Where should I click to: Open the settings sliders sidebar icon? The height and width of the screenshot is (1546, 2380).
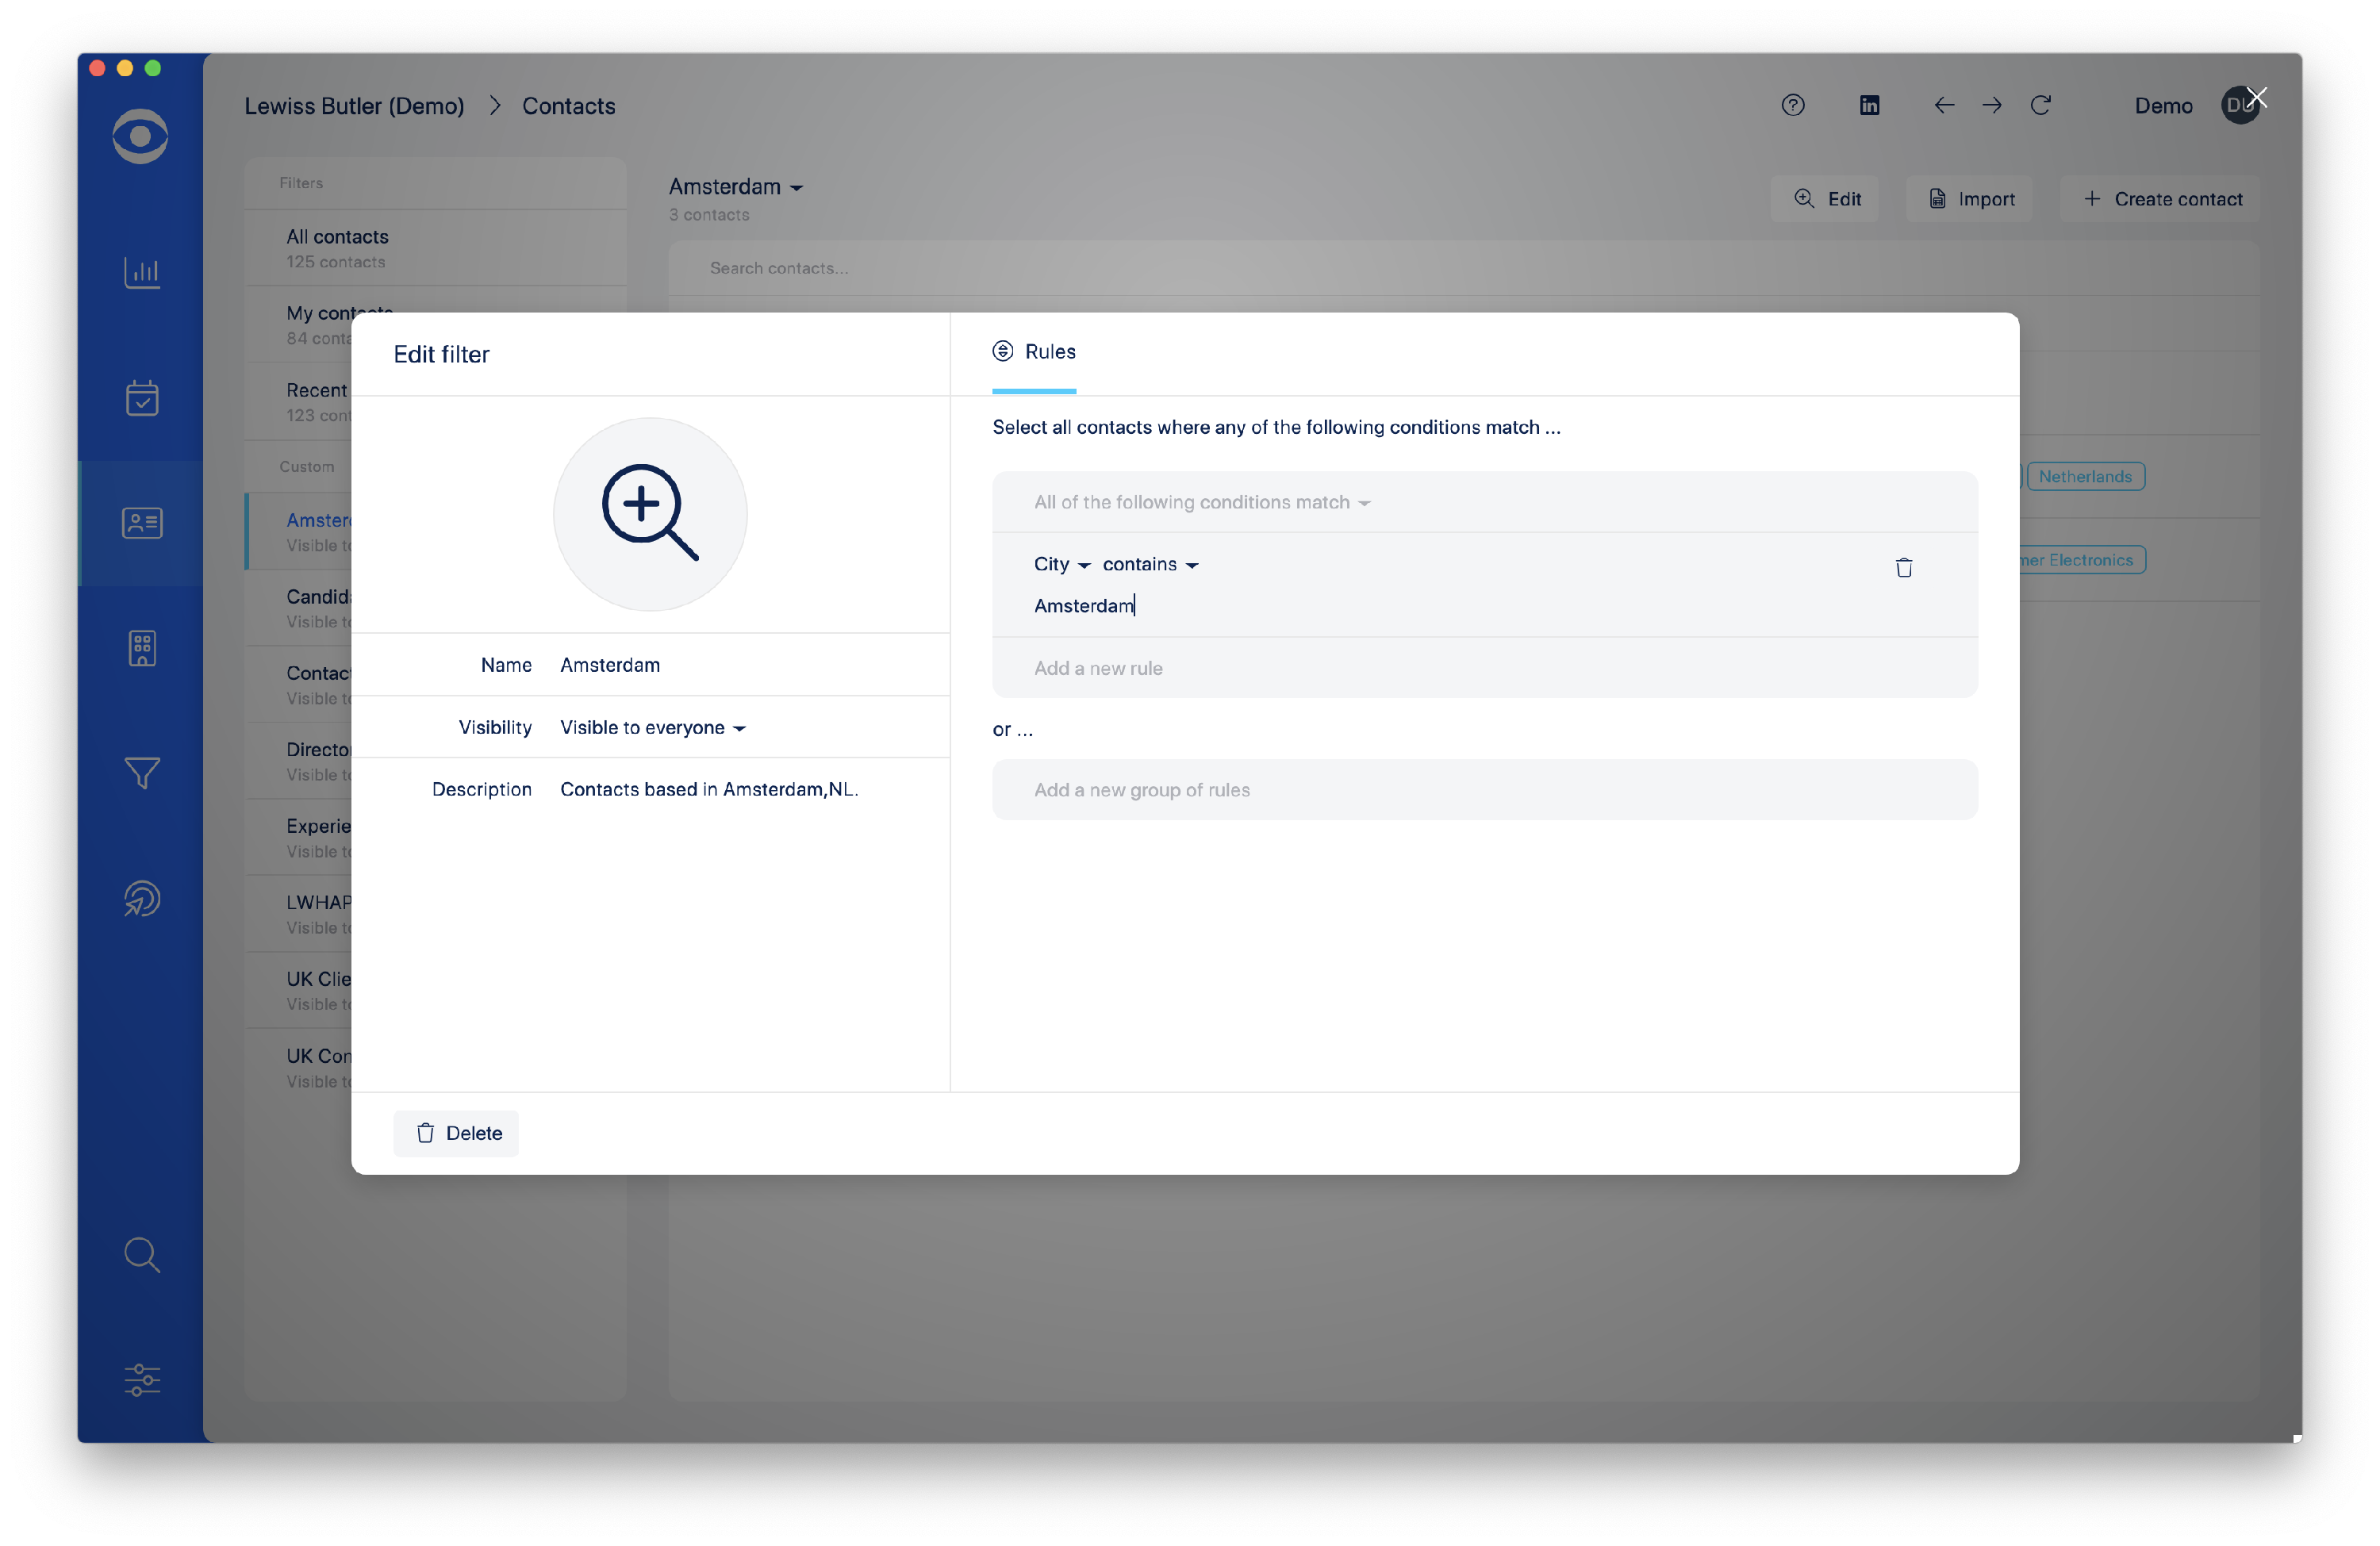(142, 1379)
